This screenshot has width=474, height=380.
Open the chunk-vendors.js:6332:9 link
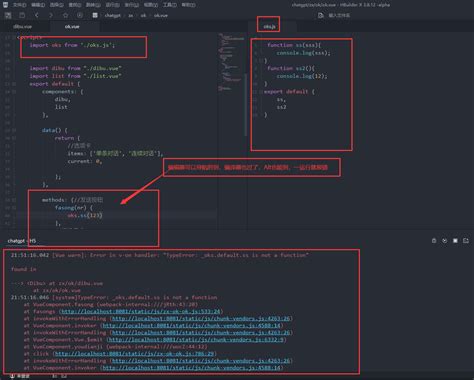tap(196, 340)
